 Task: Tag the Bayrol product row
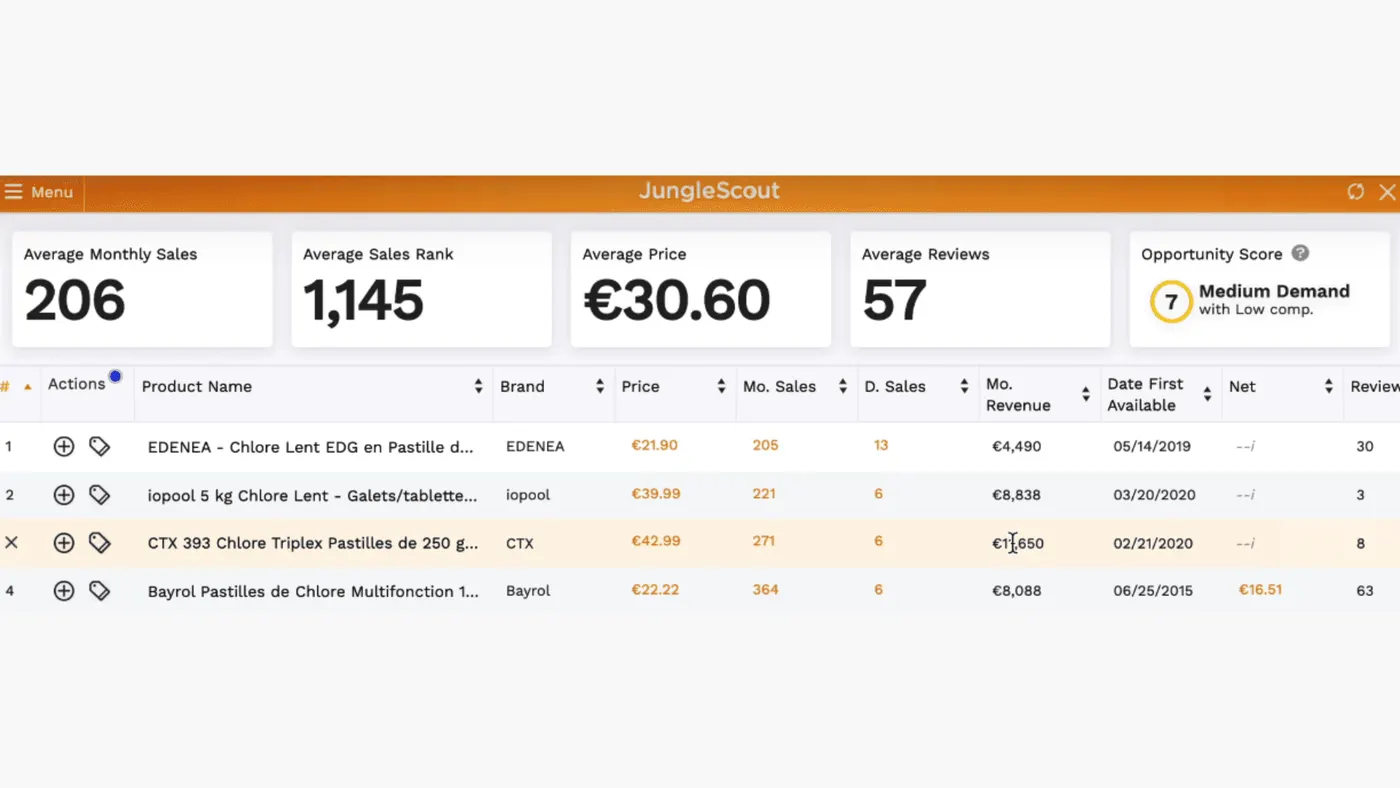pyautogui.click(x=99, y=591)
